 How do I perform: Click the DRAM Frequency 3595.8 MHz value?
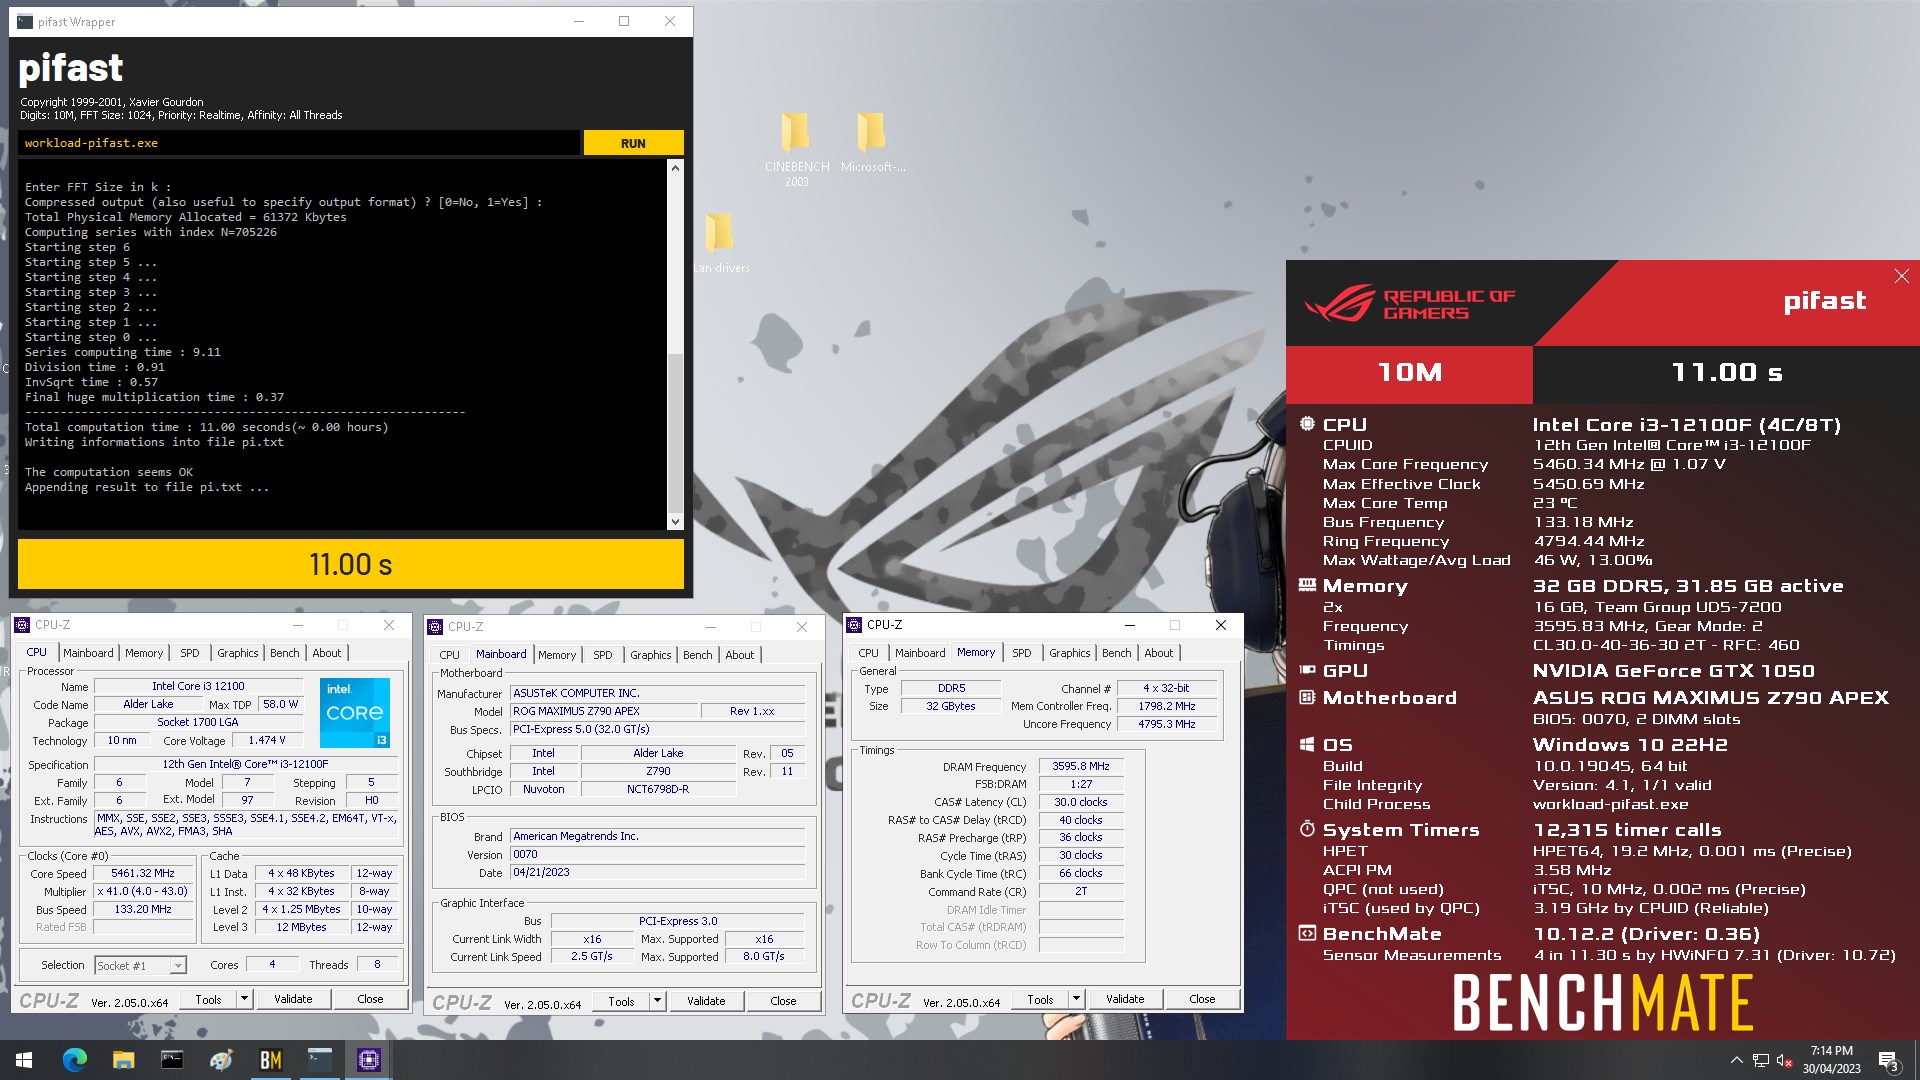click(1081, 766)
